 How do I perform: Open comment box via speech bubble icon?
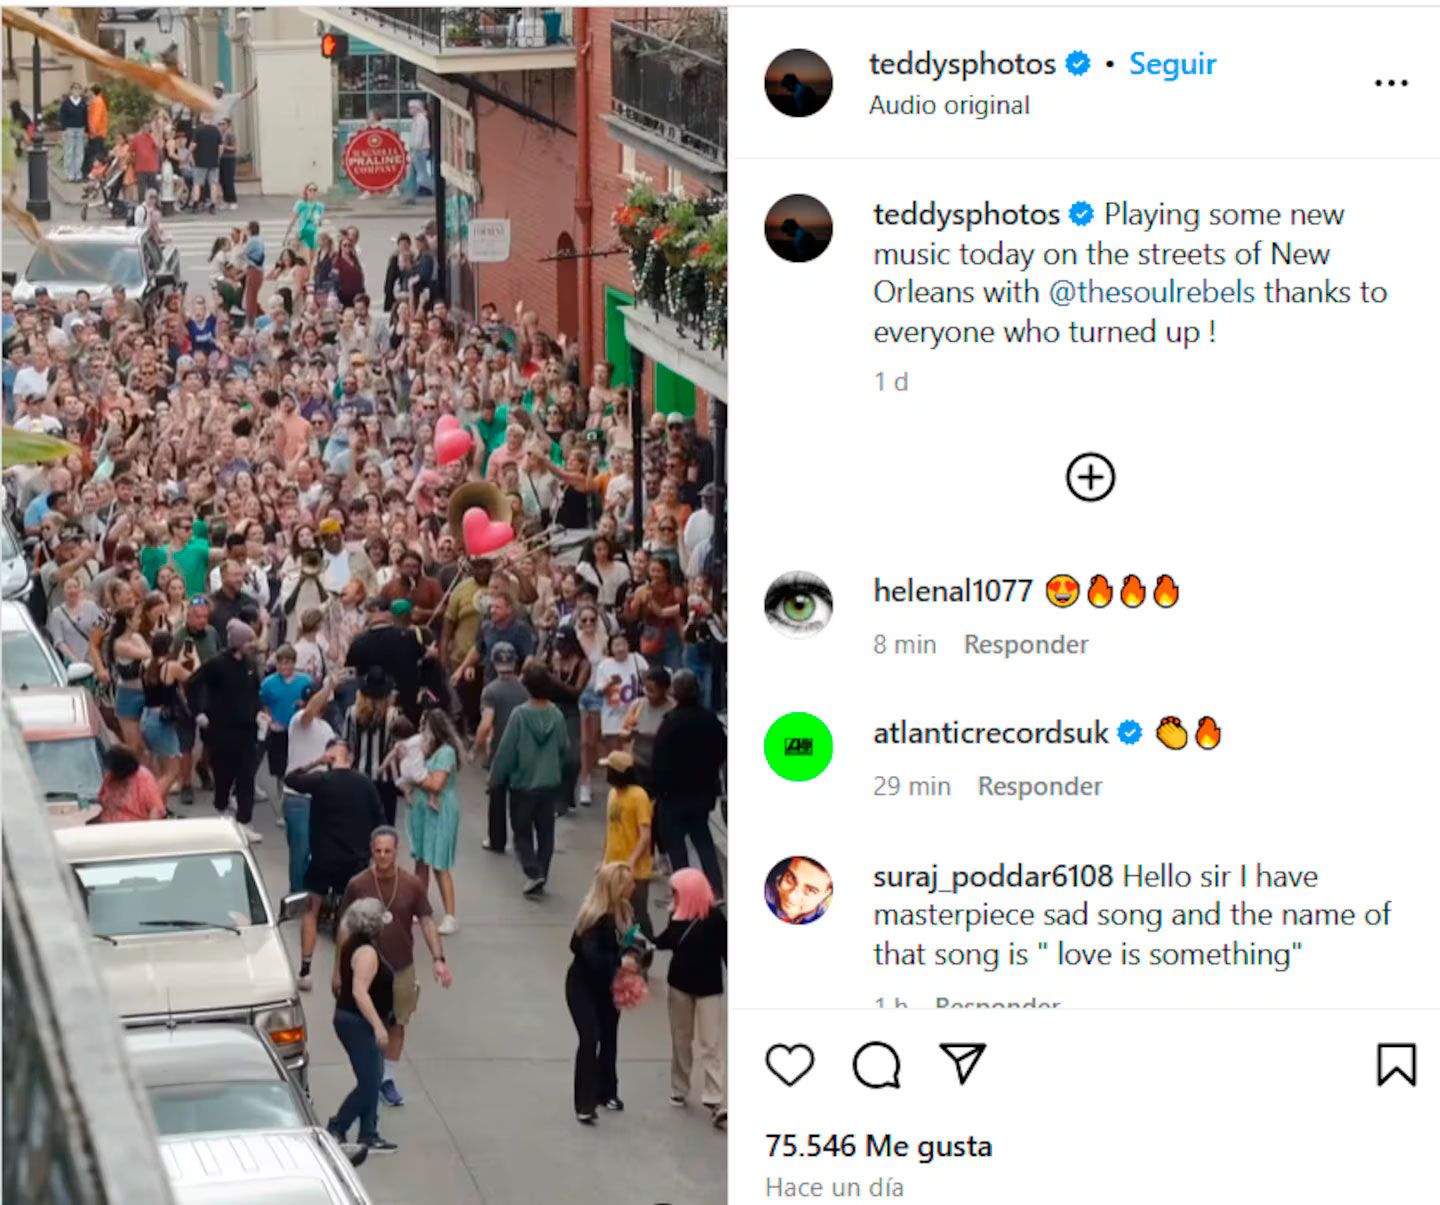(876, 1065)
